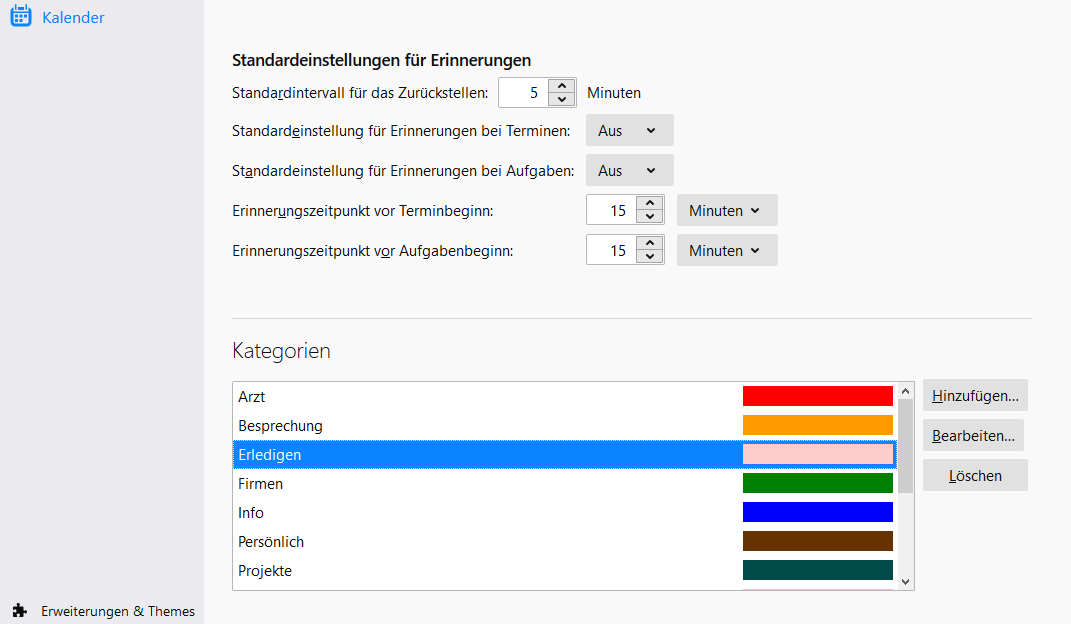1071x624 pixels.
Task: Click the red Arzt color swatch
Action: click(x=817, y=396)
